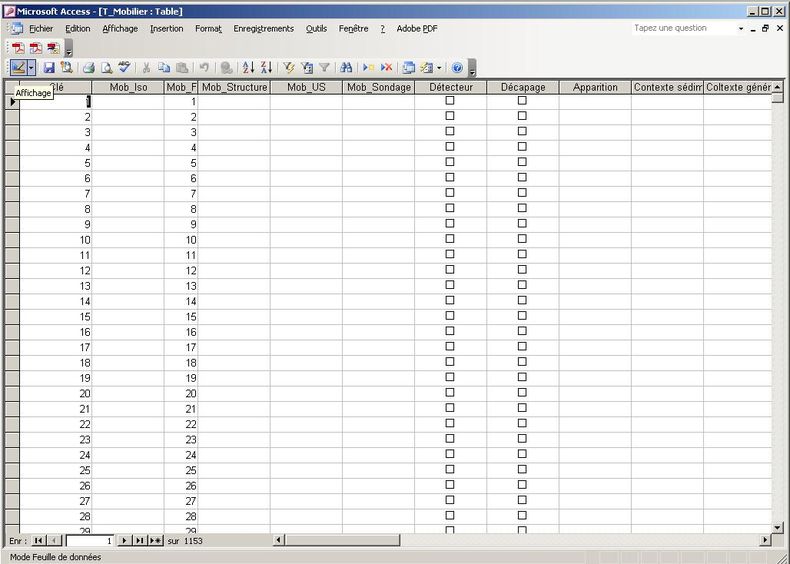Click third Adobe PDF toolbar icon

coord(53,48)
